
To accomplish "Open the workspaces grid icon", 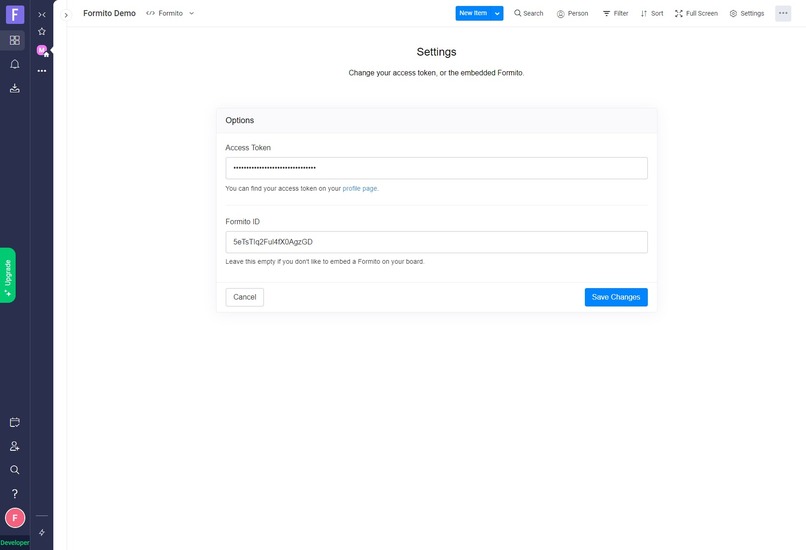I will pos(15,40).
